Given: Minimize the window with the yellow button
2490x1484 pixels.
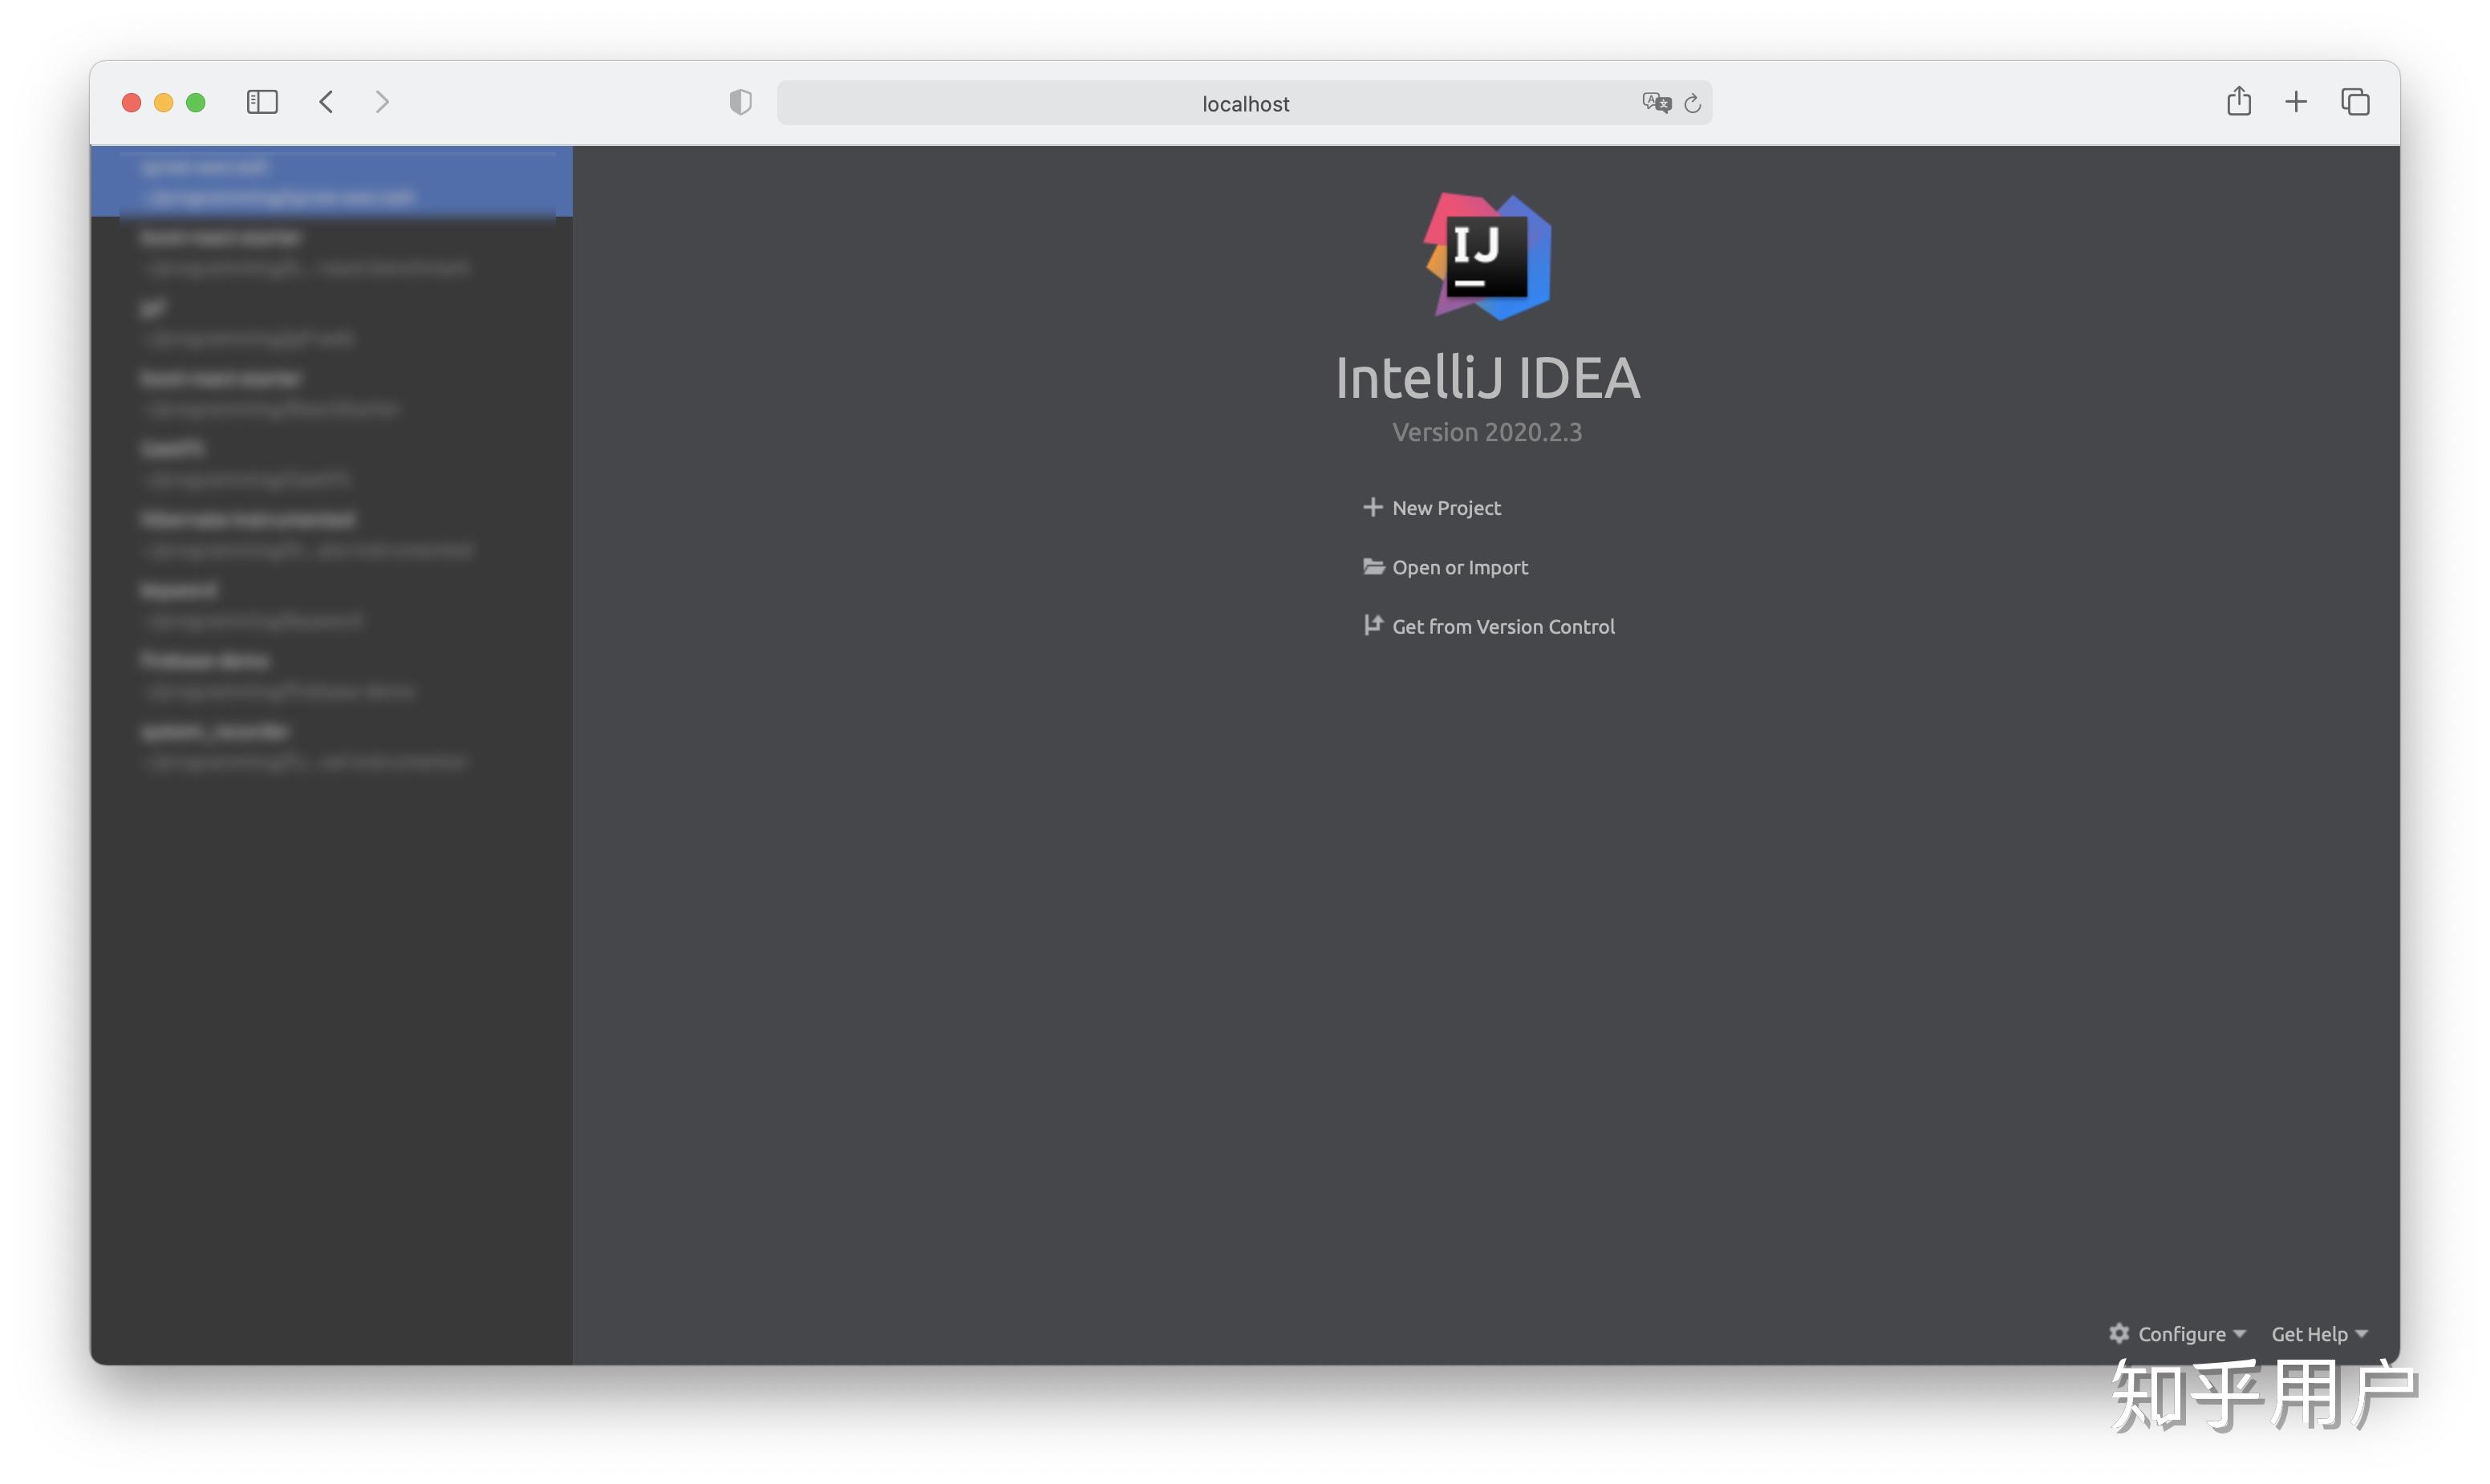Looking at the screenshot, I should tap(163, 102).
